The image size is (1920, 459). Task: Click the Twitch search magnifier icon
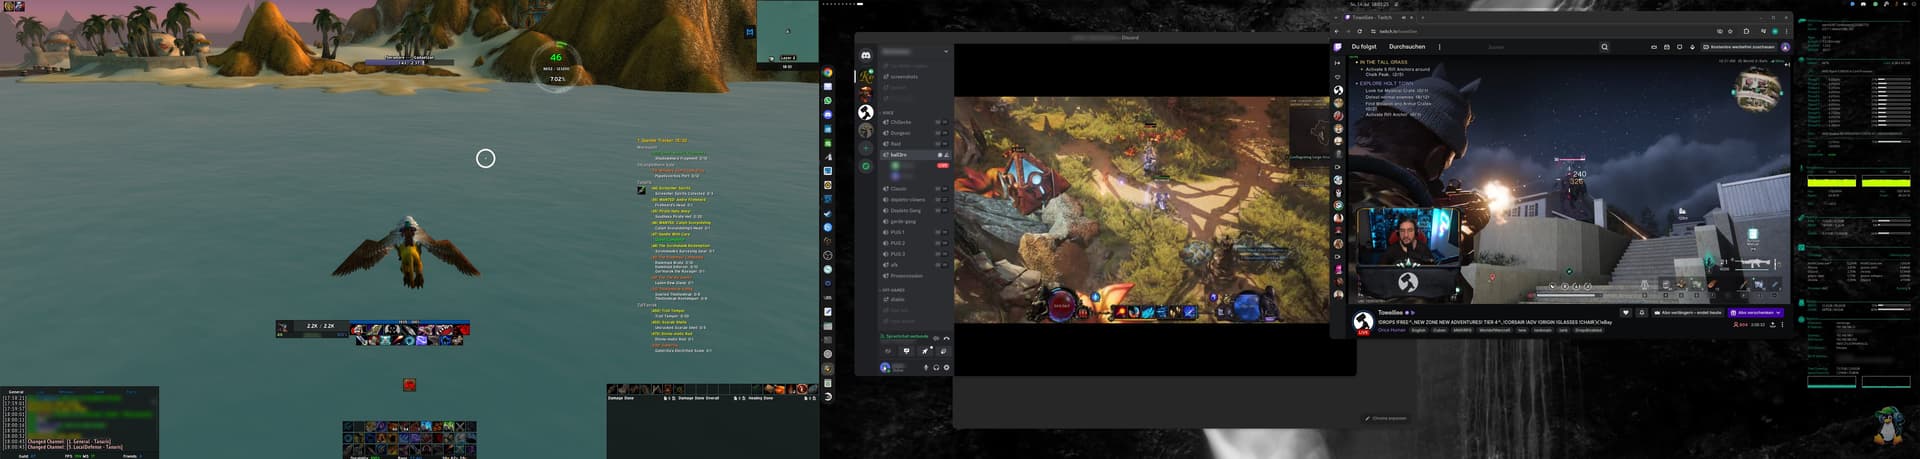(1604, 47)
